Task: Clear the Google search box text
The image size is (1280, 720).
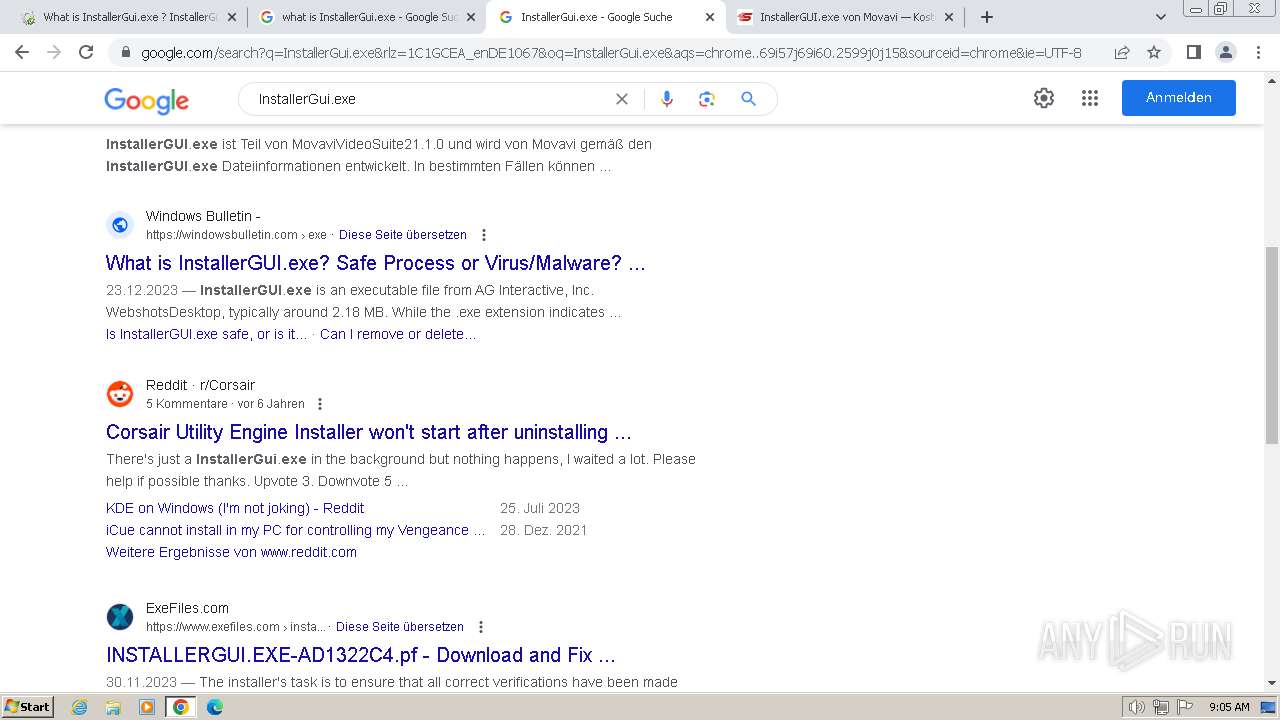Action: point(622,99)
